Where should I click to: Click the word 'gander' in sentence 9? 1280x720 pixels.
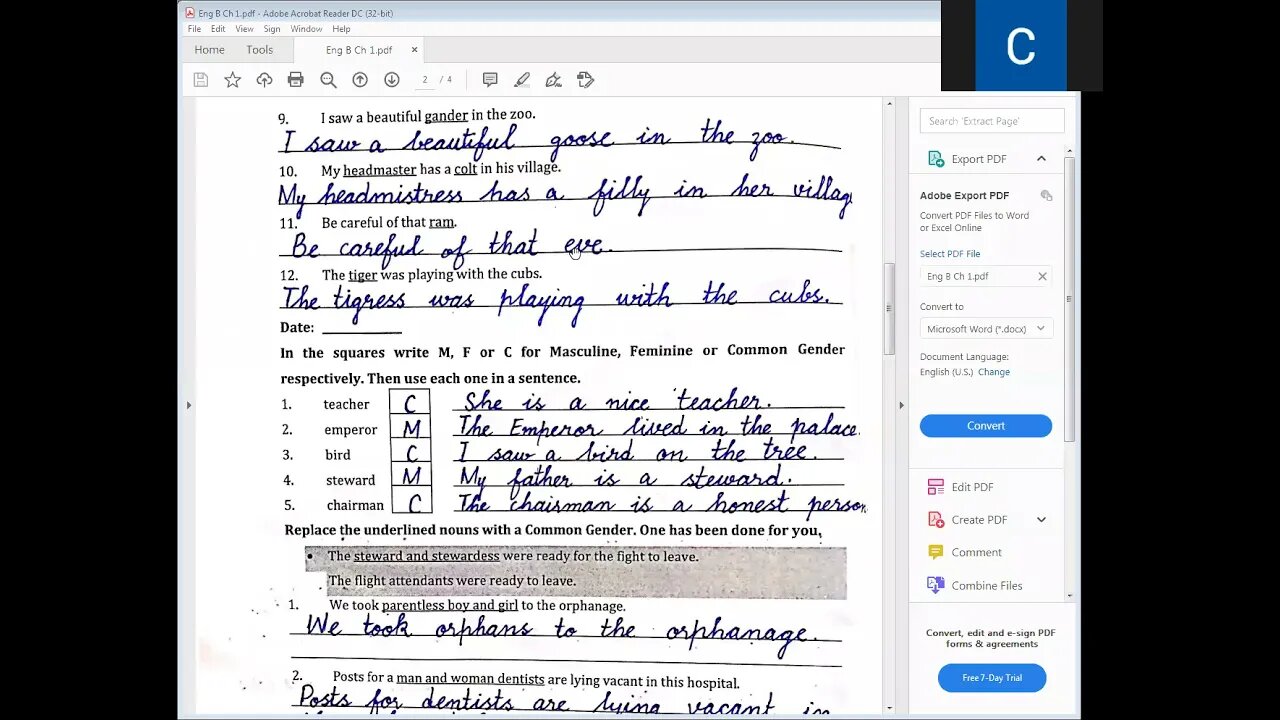pos(446,116)
